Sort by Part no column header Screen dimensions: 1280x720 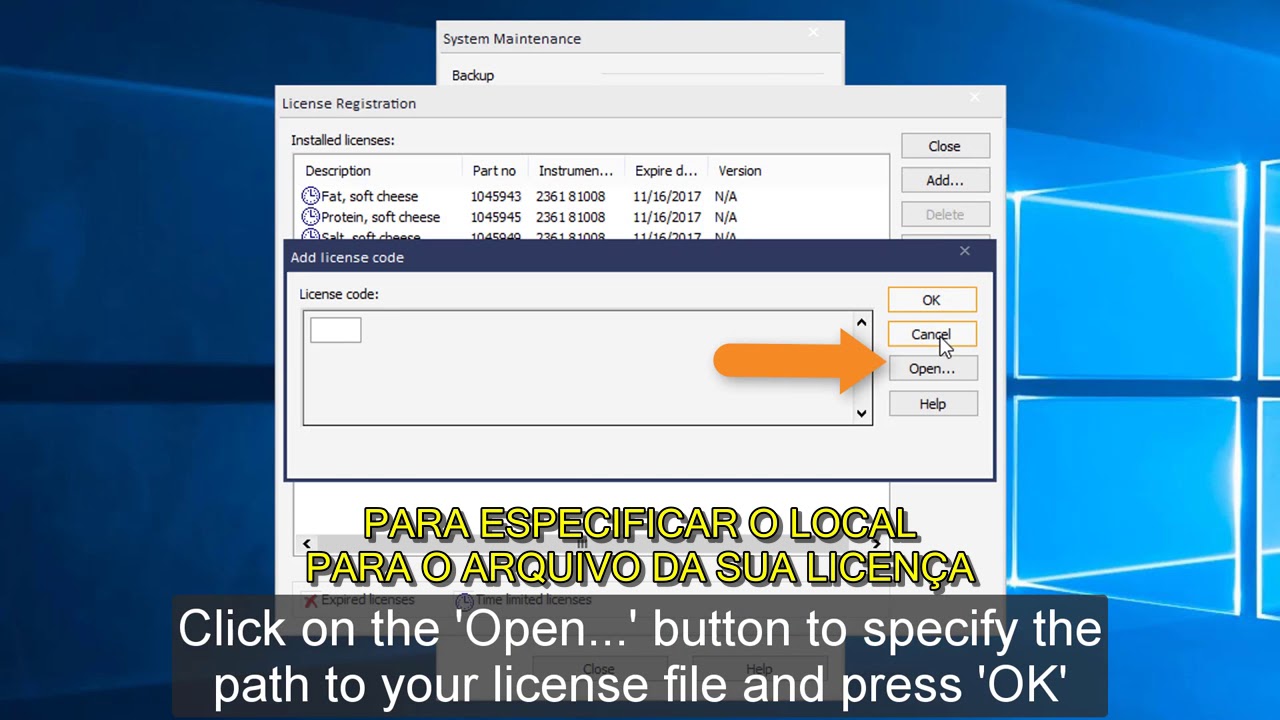tap(495, 171)
